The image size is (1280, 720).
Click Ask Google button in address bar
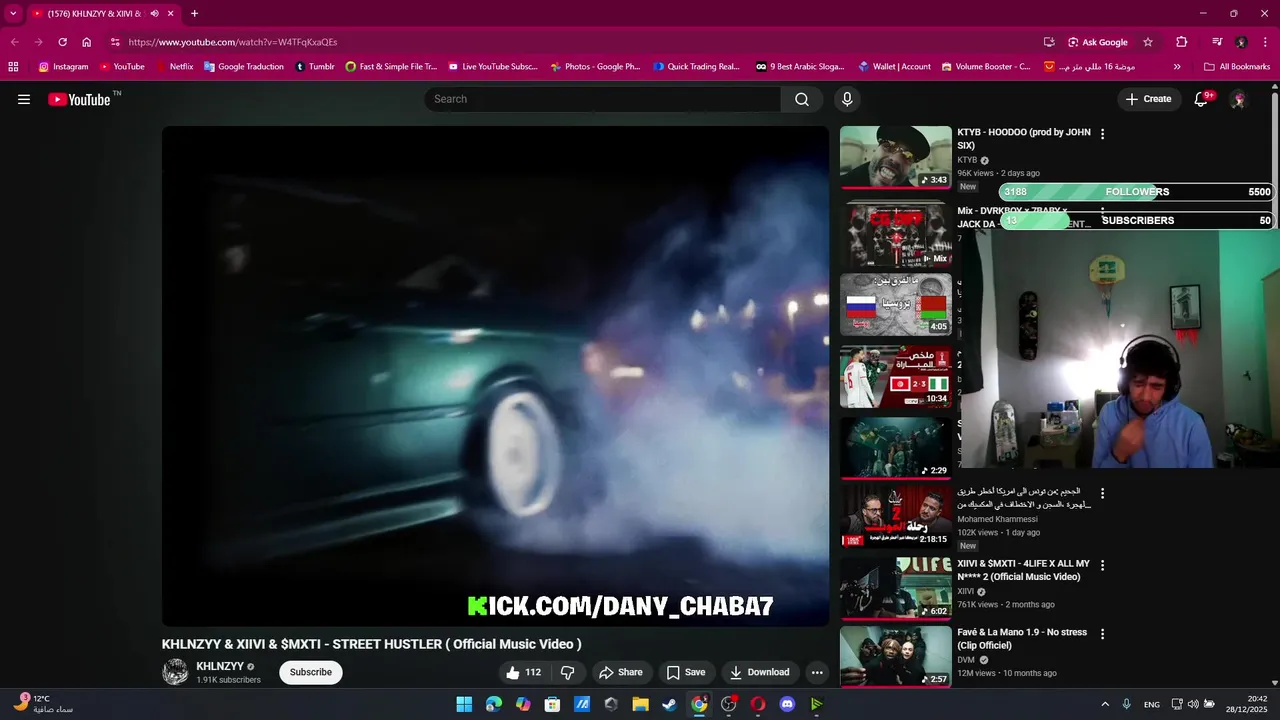pyautogui.click(x=1097, y=42)
